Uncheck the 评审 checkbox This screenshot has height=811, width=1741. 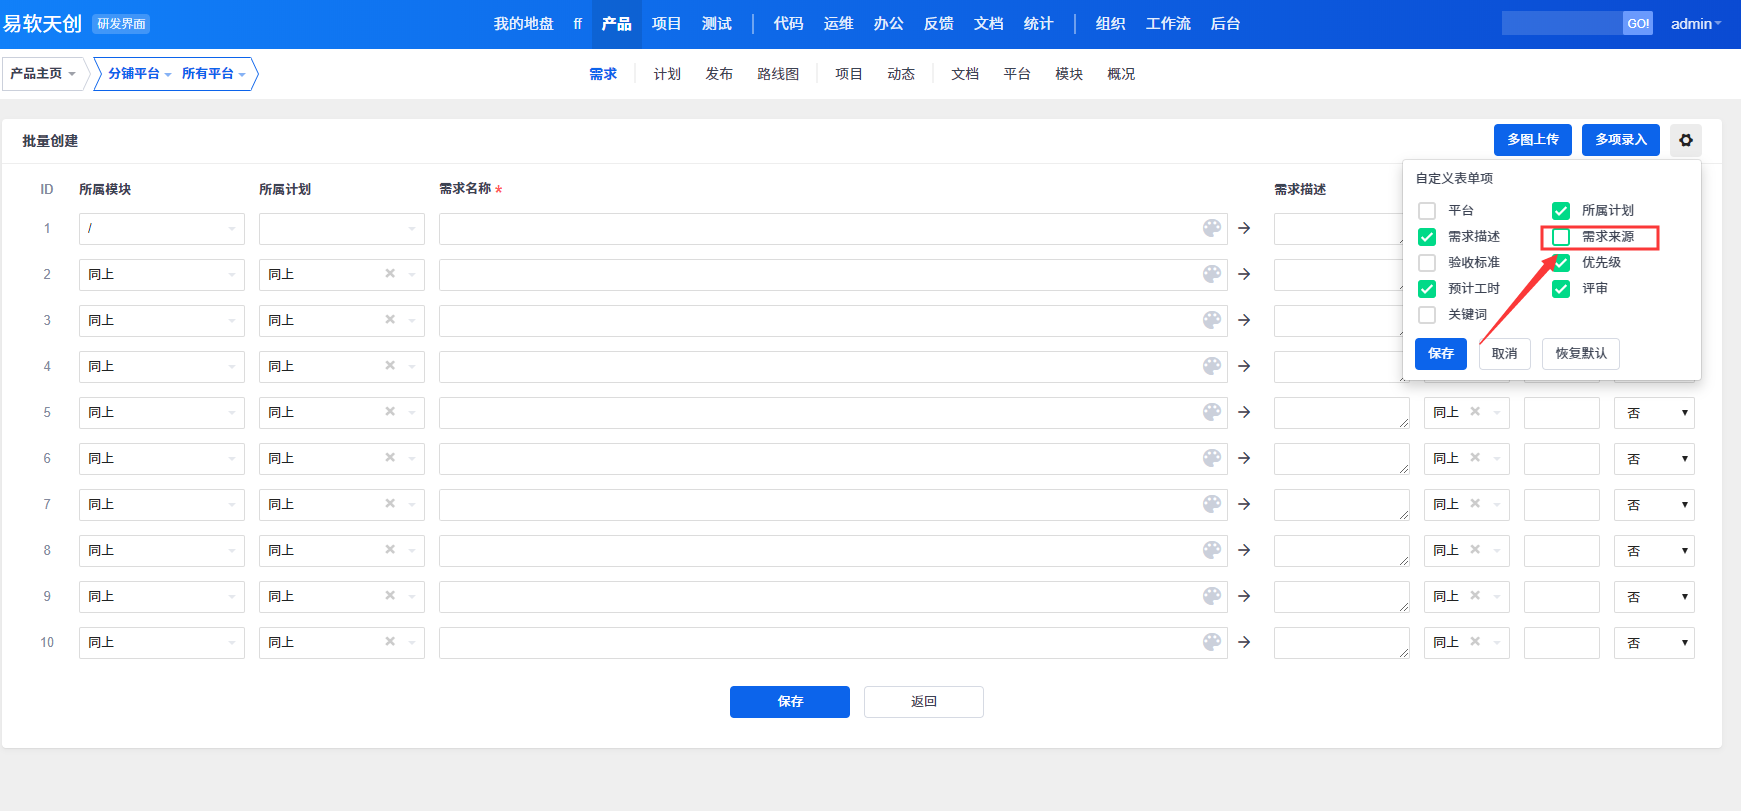click(1561, 289)
